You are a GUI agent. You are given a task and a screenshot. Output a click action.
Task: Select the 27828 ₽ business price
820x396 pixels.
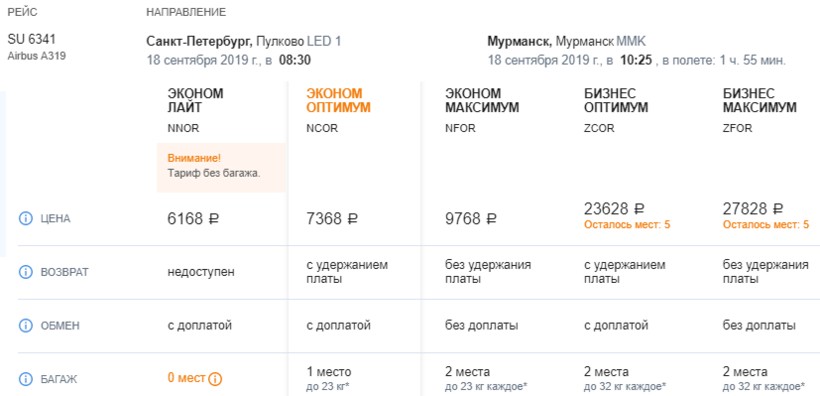coord(753,209)
